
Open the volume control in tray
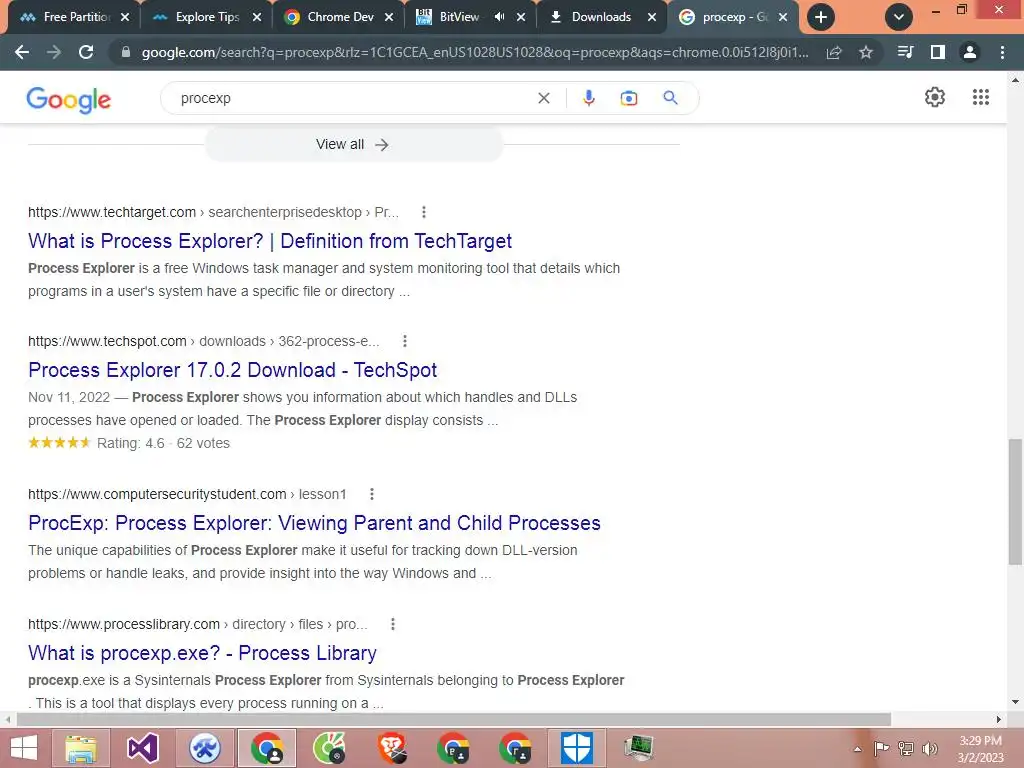(x=930, y=748)
